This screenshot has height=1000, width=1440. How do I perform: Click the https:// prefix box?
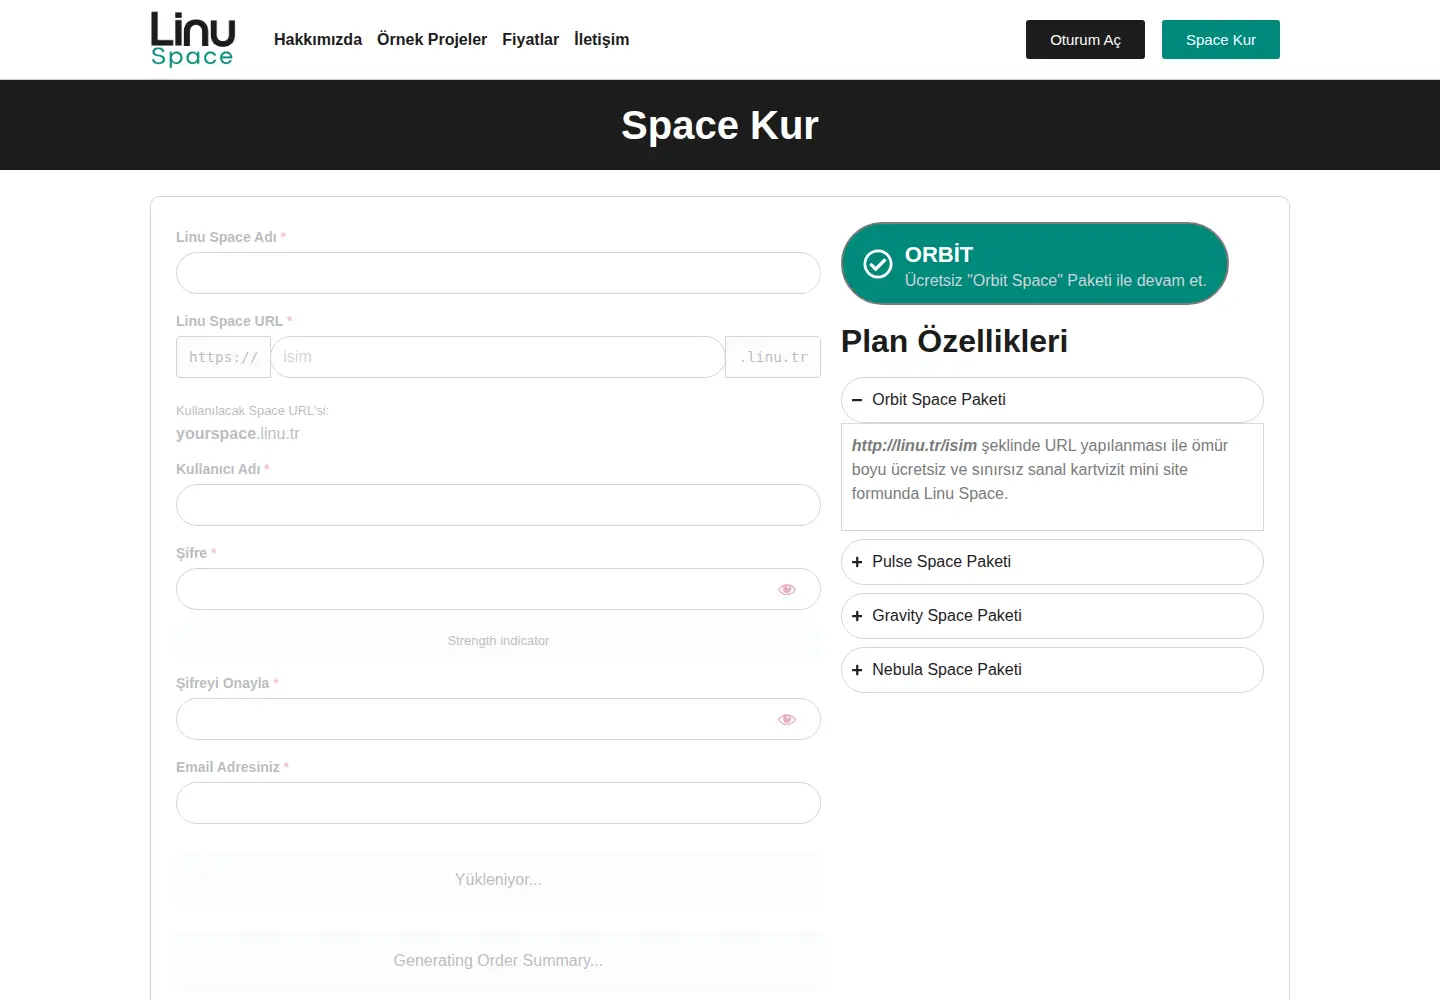coord(223,357)
